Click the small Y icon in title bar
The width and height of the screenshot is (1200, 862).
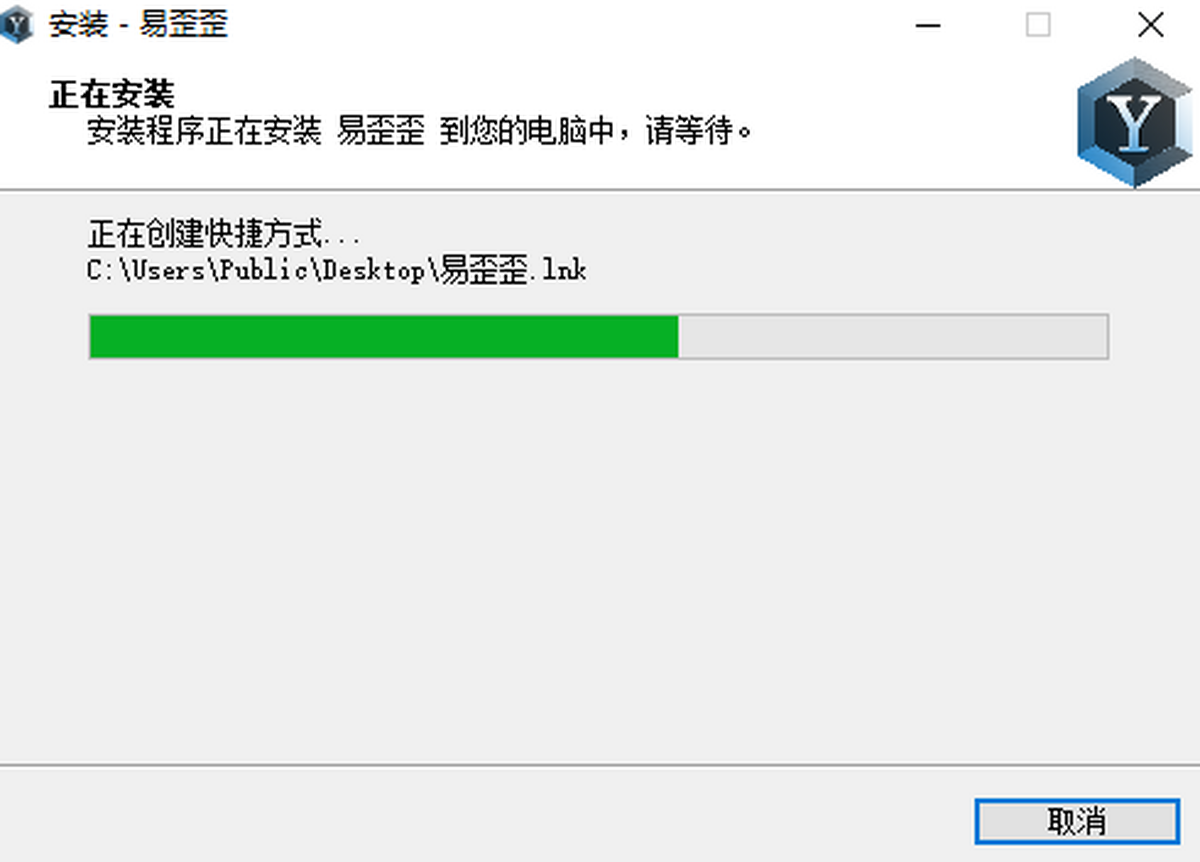click(x=16, y=25)
